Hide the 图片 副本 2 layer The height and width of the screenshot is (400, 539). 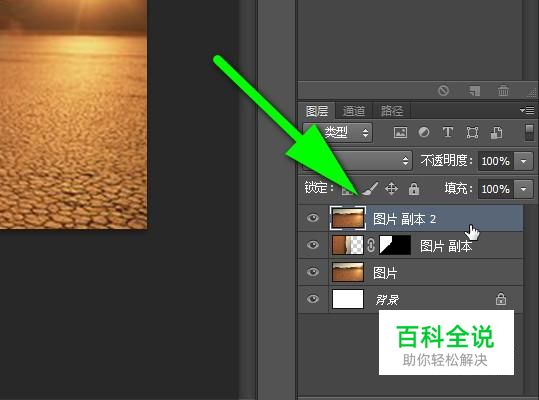(x=313, y=218)
